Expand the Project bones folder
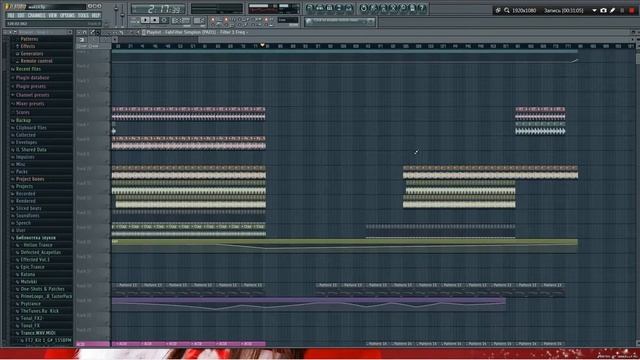Image resolution: width=640 pixels, height=360 pixels. [x=30, y=179]
